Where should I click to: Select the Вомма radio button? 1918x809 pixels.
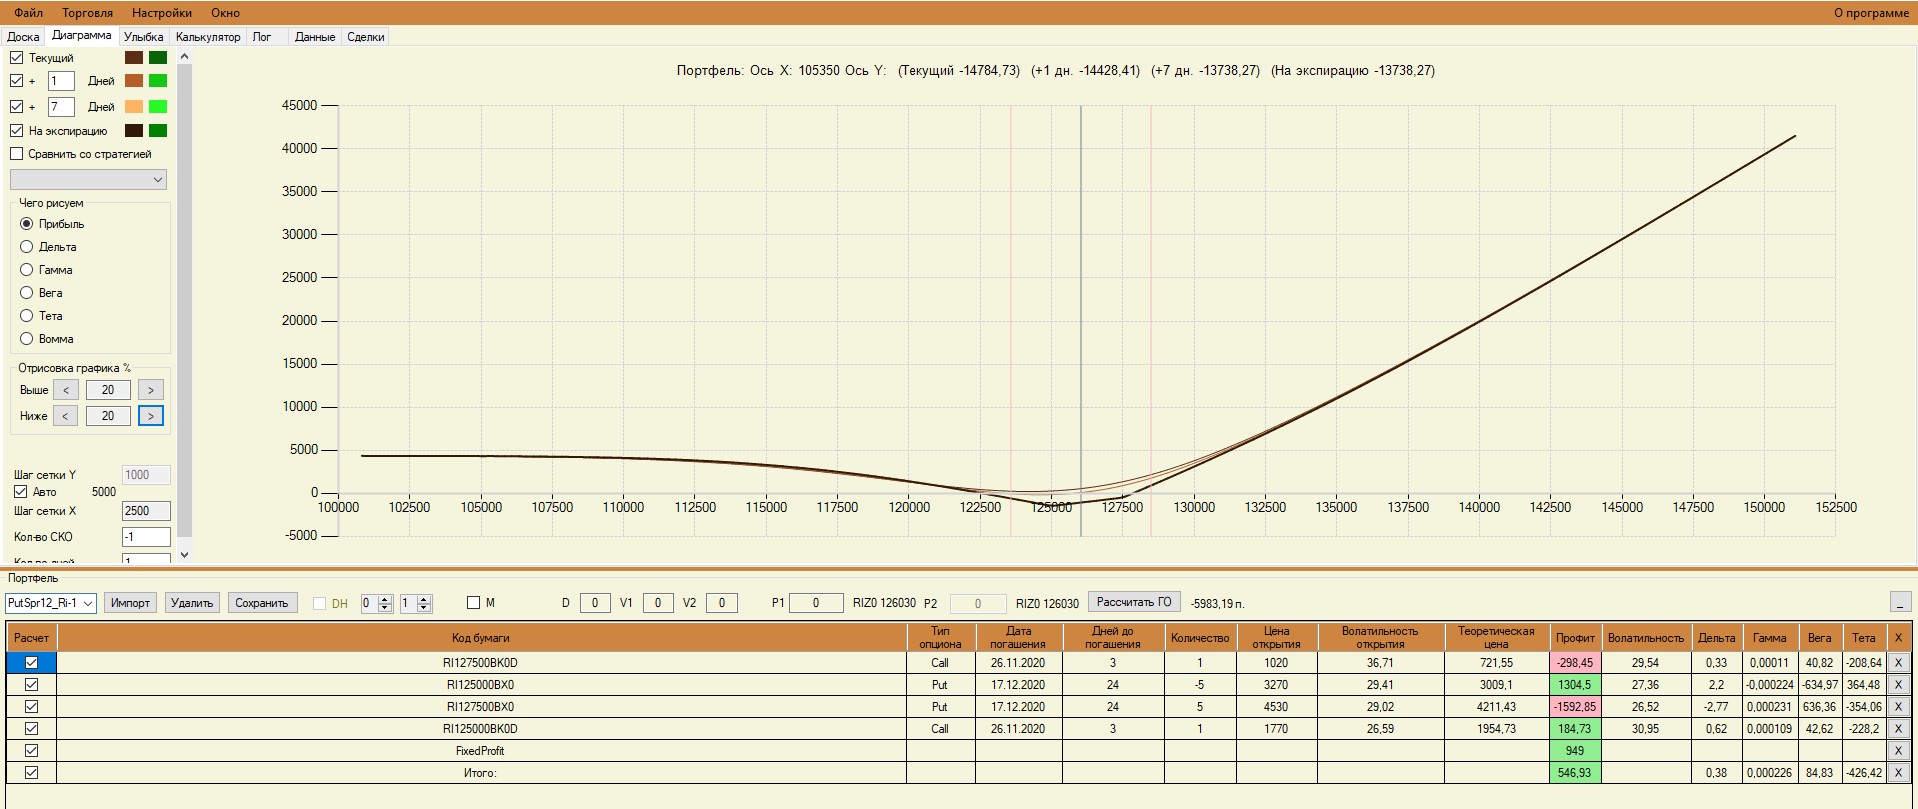coord(27,339)
